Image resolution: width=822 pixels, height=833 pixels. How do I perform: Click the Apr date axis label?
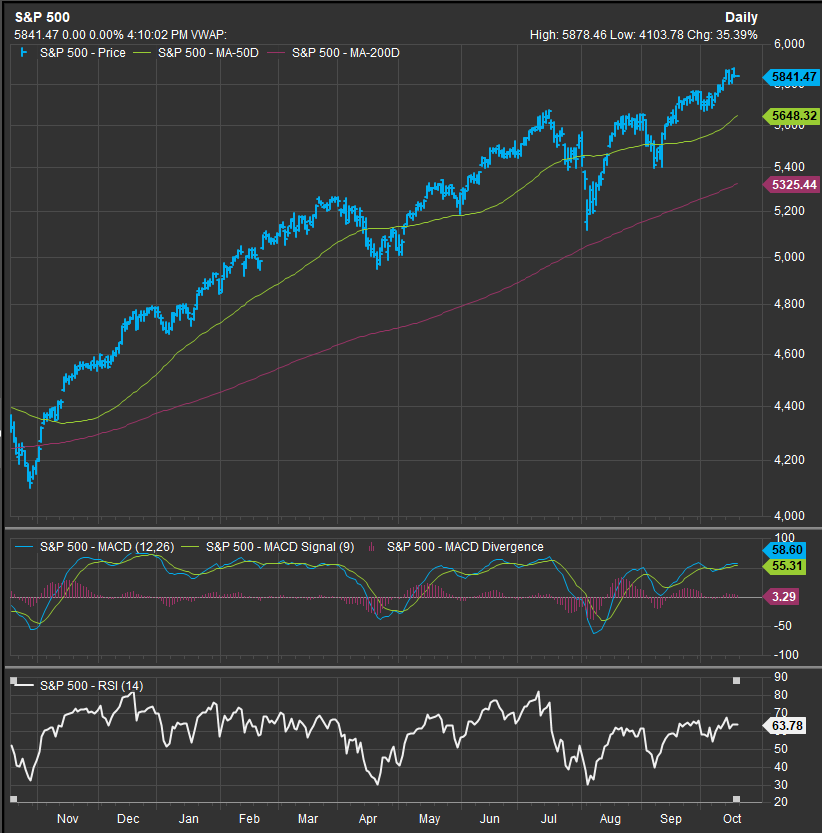click(x=368, y=819)
